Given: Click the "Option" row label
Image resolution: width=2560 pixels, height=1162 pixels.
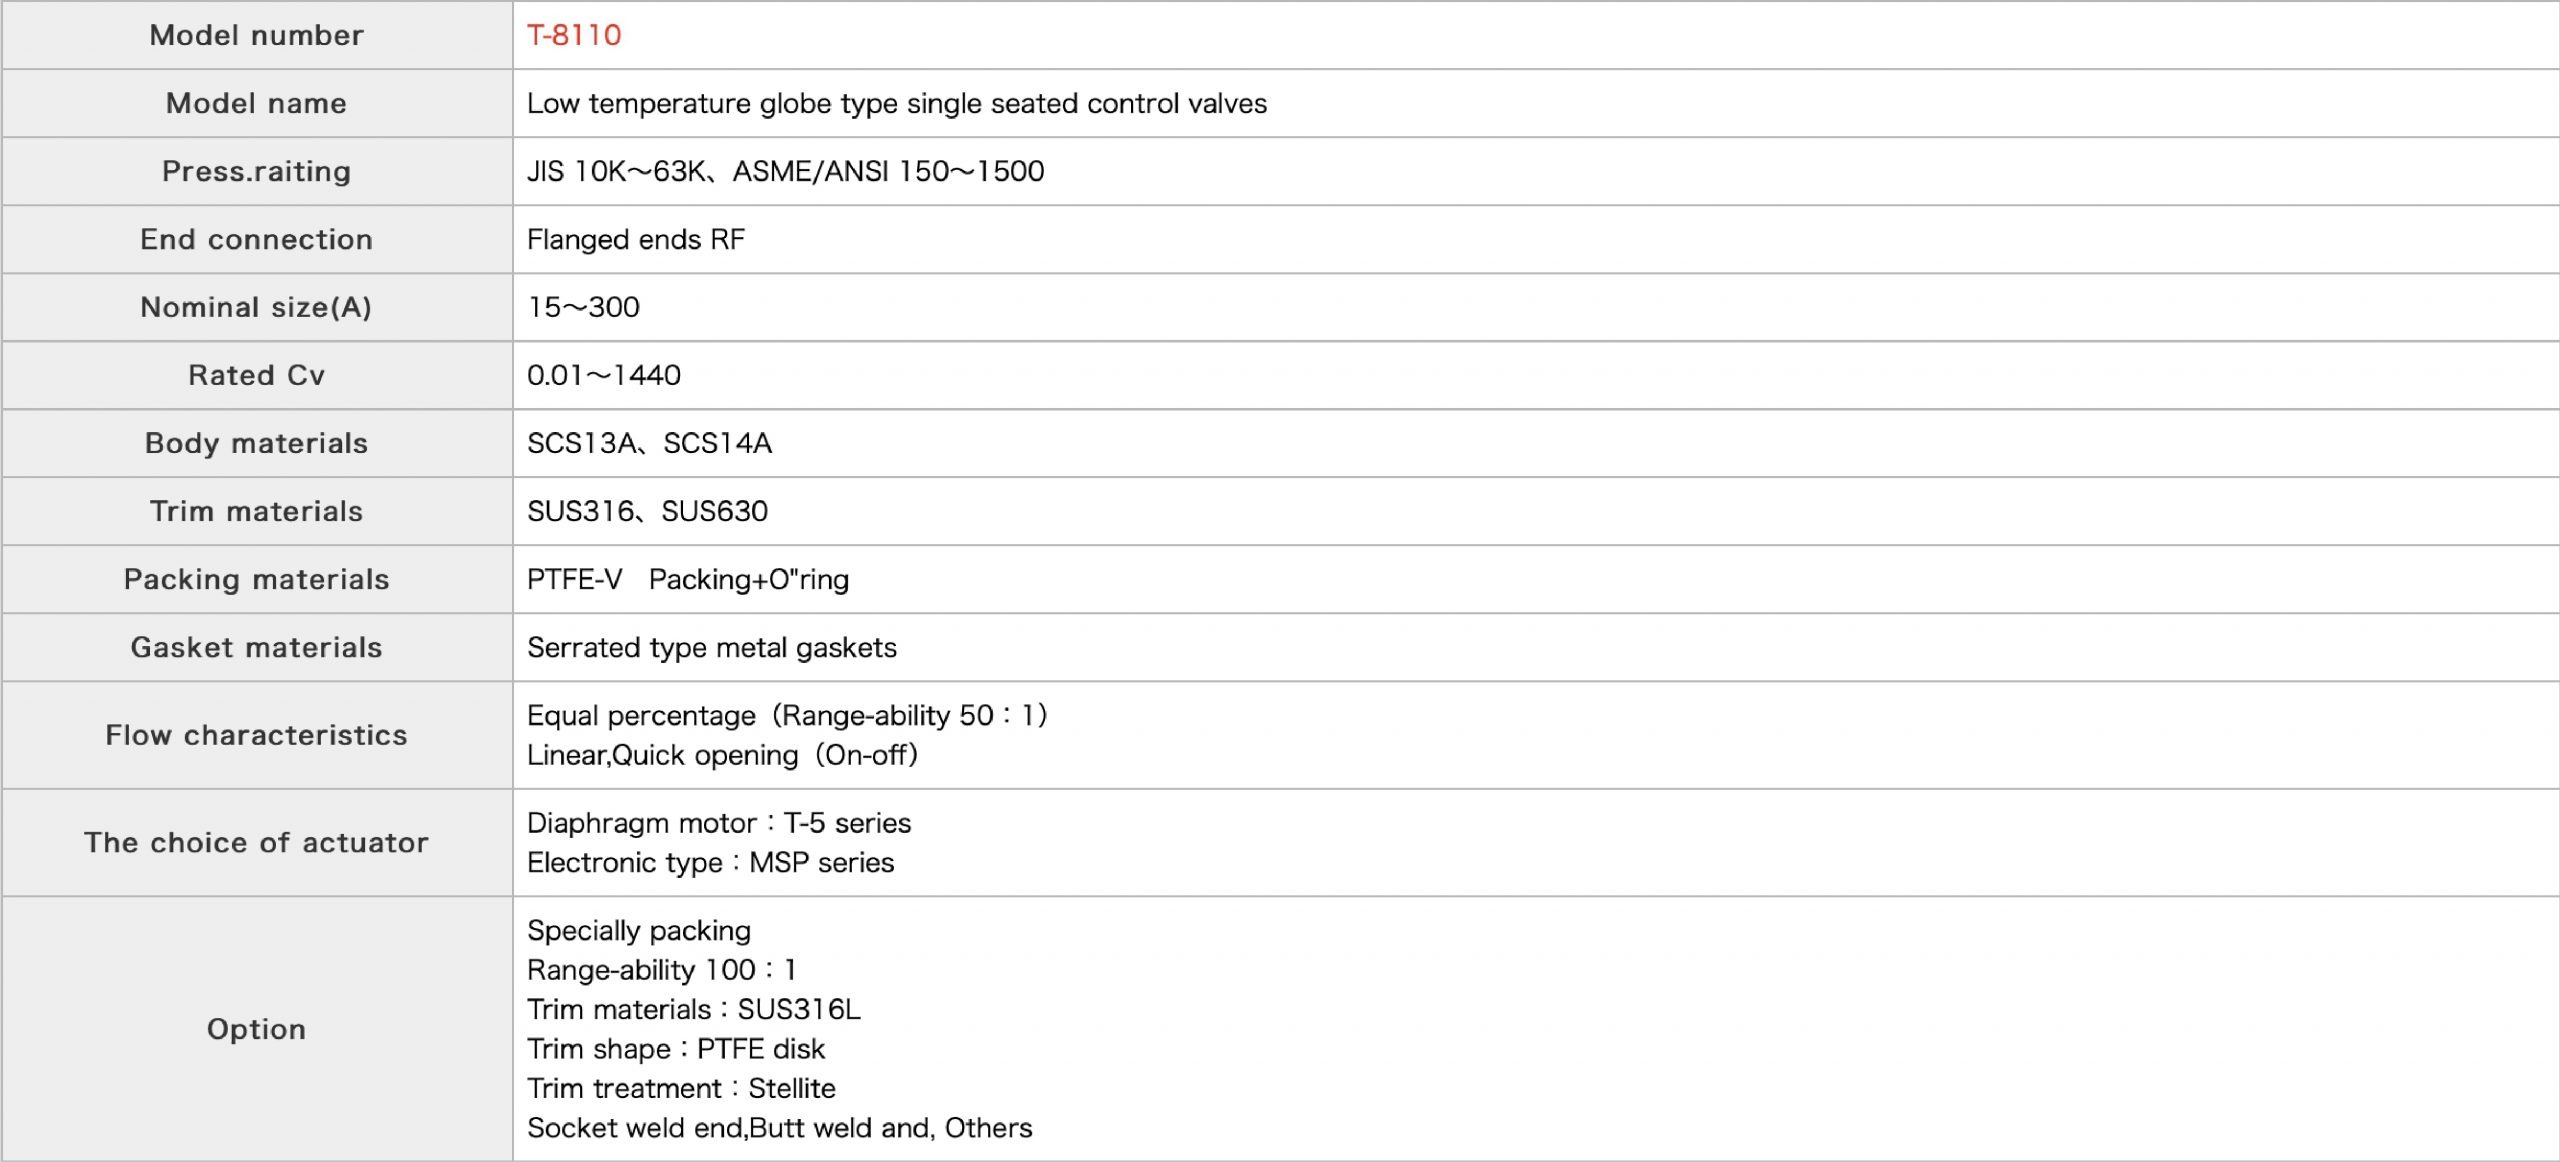Looking at the screenshot, I should coord(256,1029).
